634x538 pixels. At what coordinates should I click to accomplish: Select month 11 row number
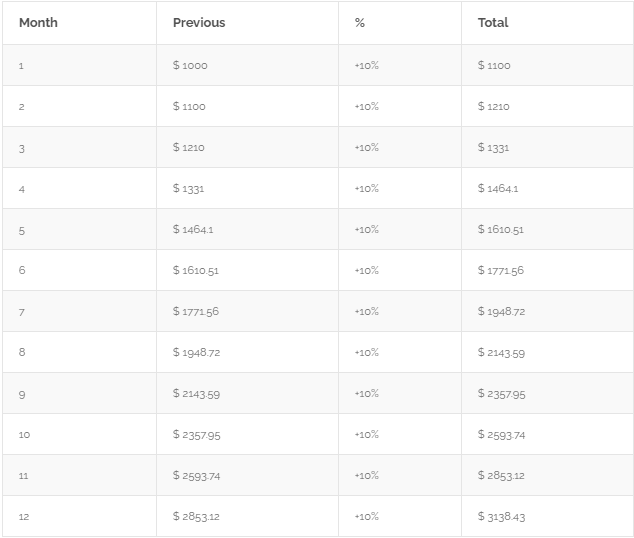pyautogui.click(x=23, y=476)
